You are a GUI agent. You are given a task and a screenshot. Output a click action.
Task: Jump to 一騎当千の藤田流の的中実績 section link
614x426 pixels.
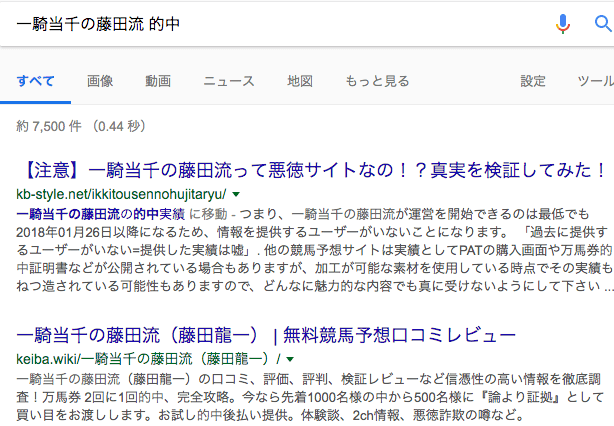100,214
